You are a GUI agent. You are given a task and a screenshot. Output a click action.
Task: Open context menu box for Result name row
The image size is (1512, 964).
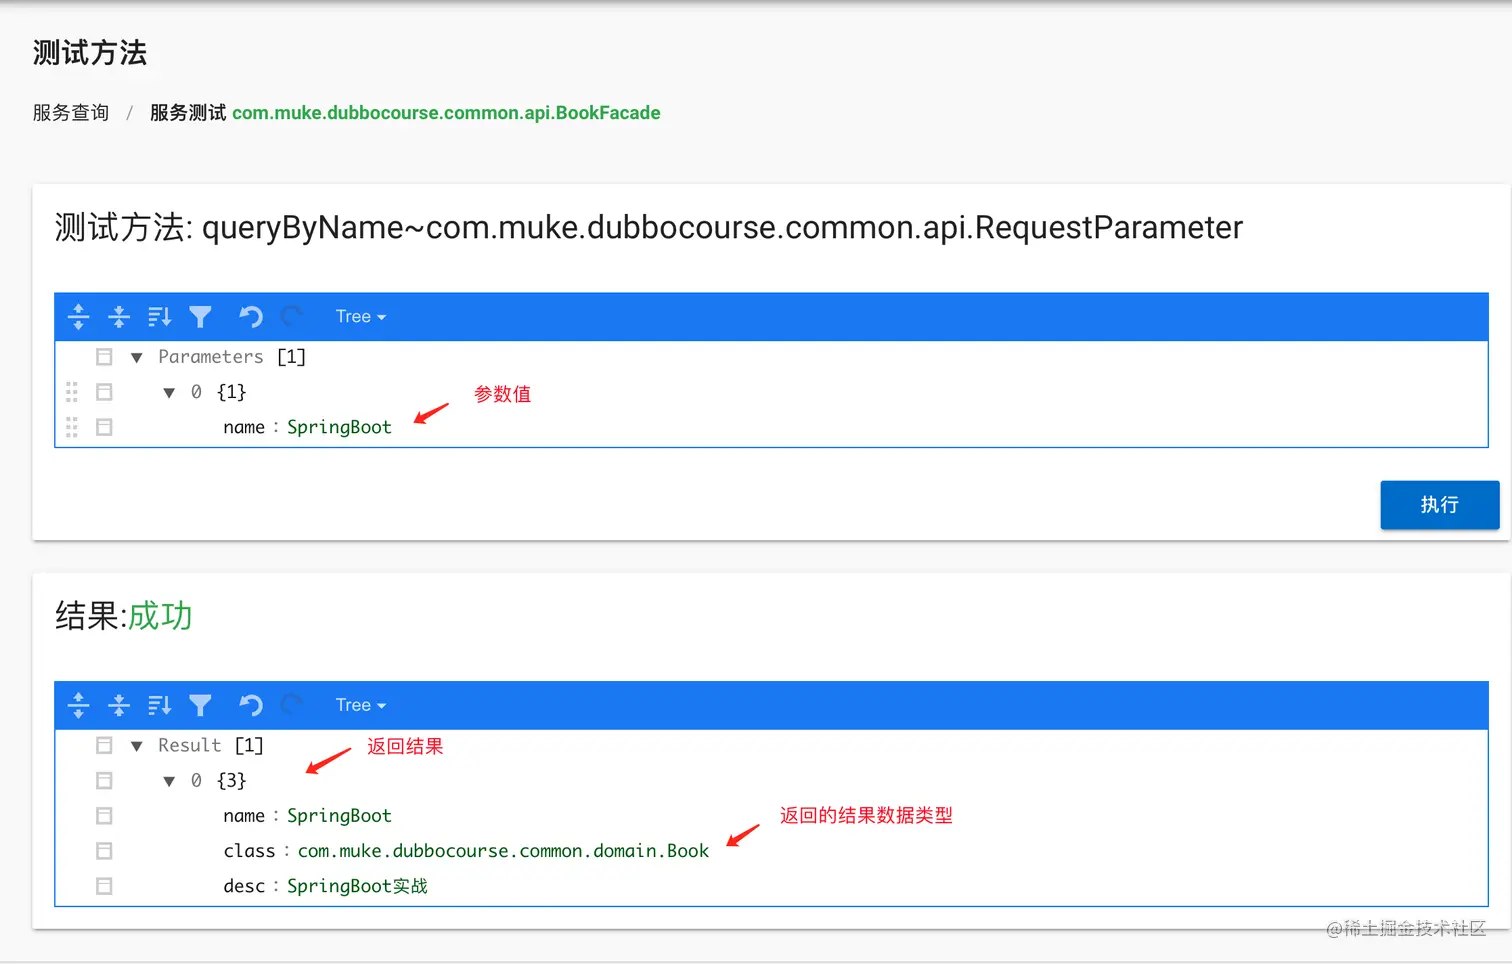(x=104, y=816)
